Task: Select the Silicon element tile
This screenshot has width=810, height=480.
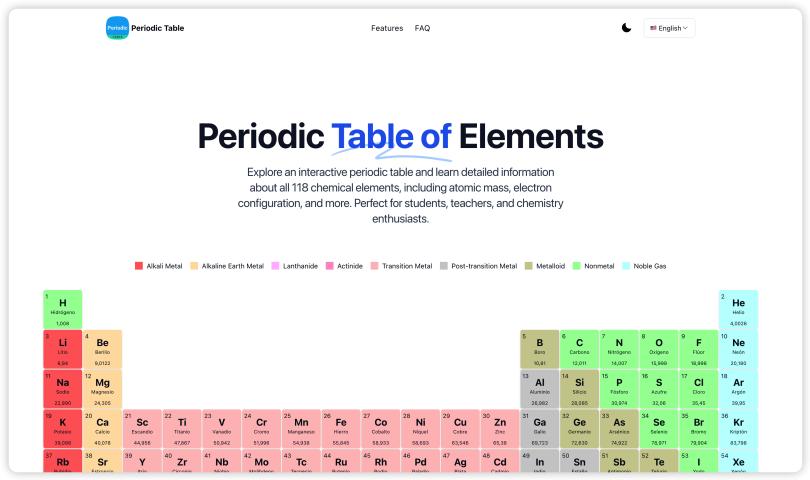Action: pyautogui.click(x=579, y=388)
